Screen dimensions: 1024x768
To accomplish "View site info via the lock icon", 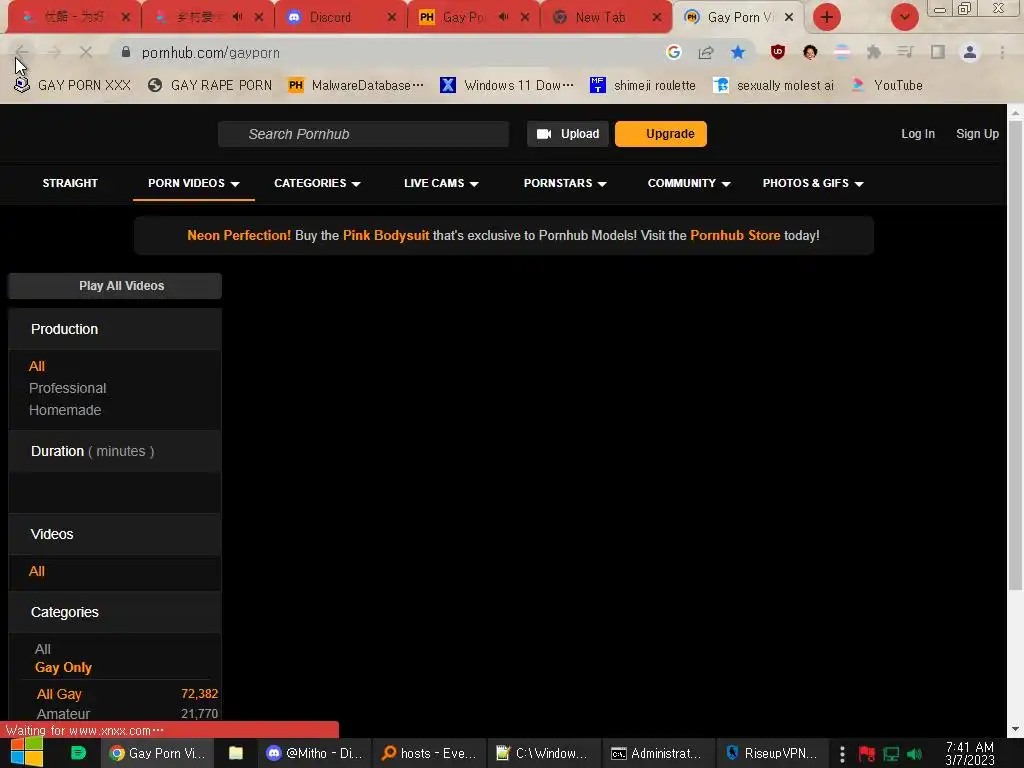I will click(x=126, y=52).
